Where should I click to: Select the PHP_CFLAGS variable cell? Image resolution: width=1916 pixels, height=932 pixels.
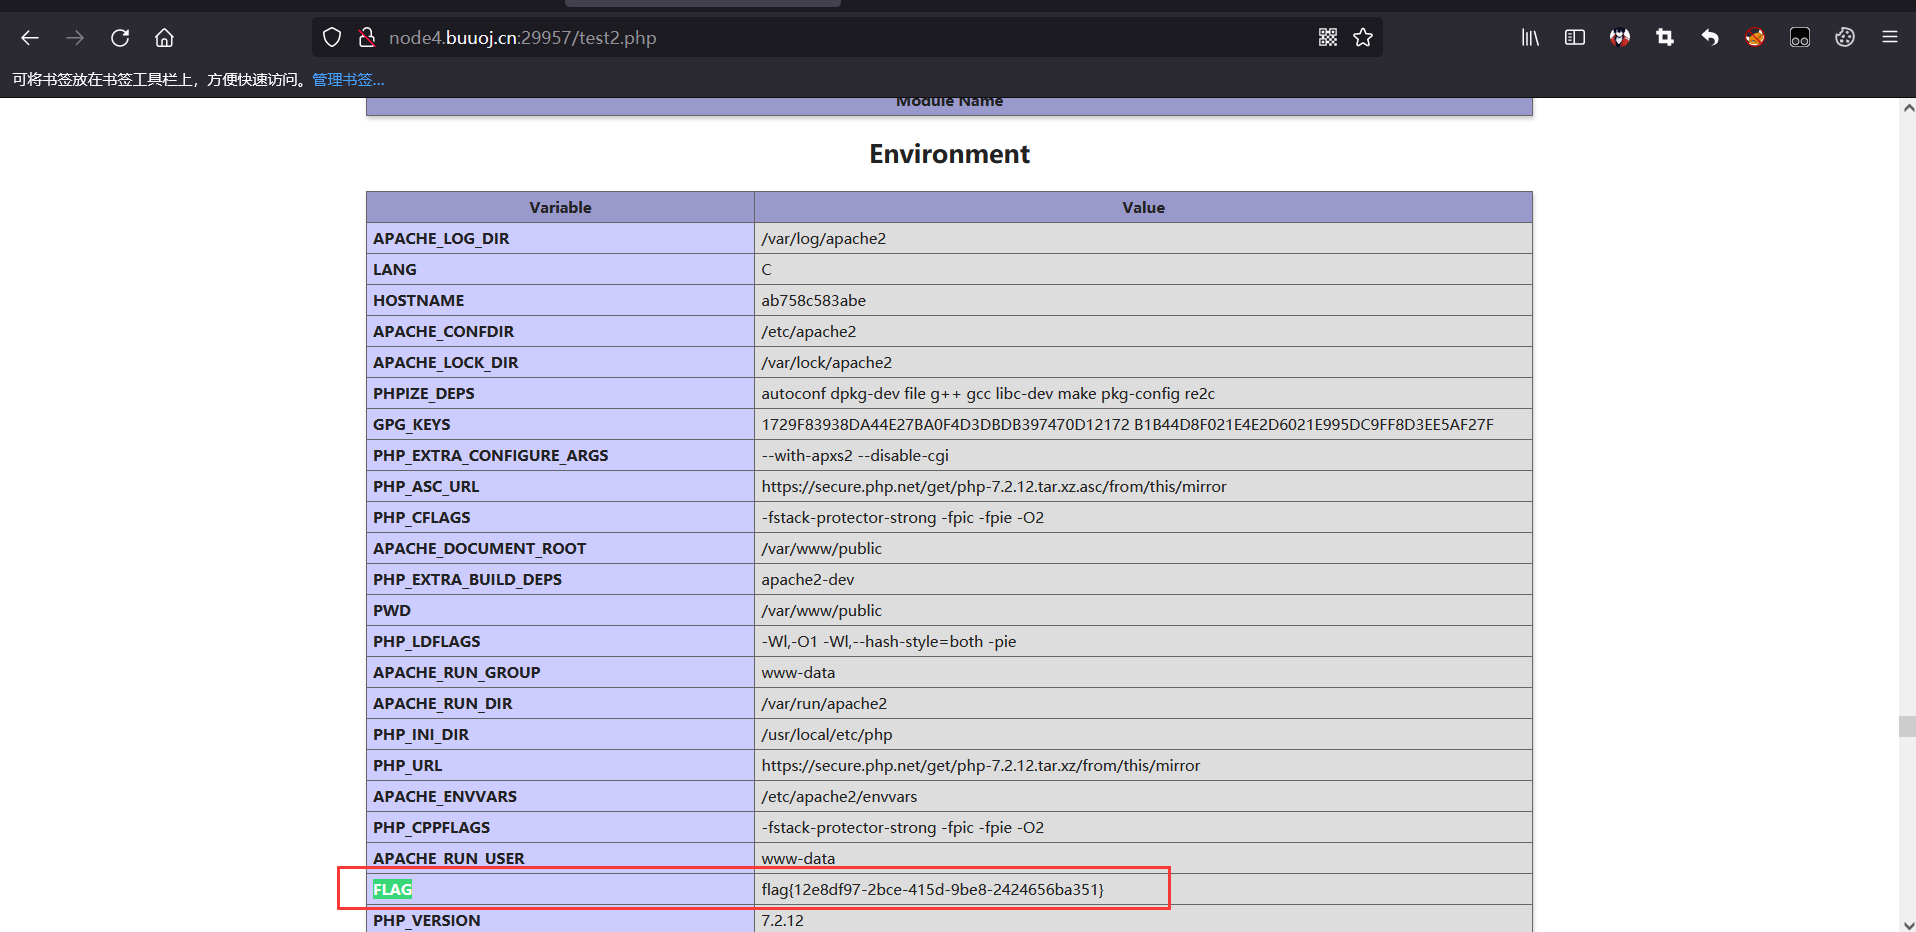[x=560, y=517]
